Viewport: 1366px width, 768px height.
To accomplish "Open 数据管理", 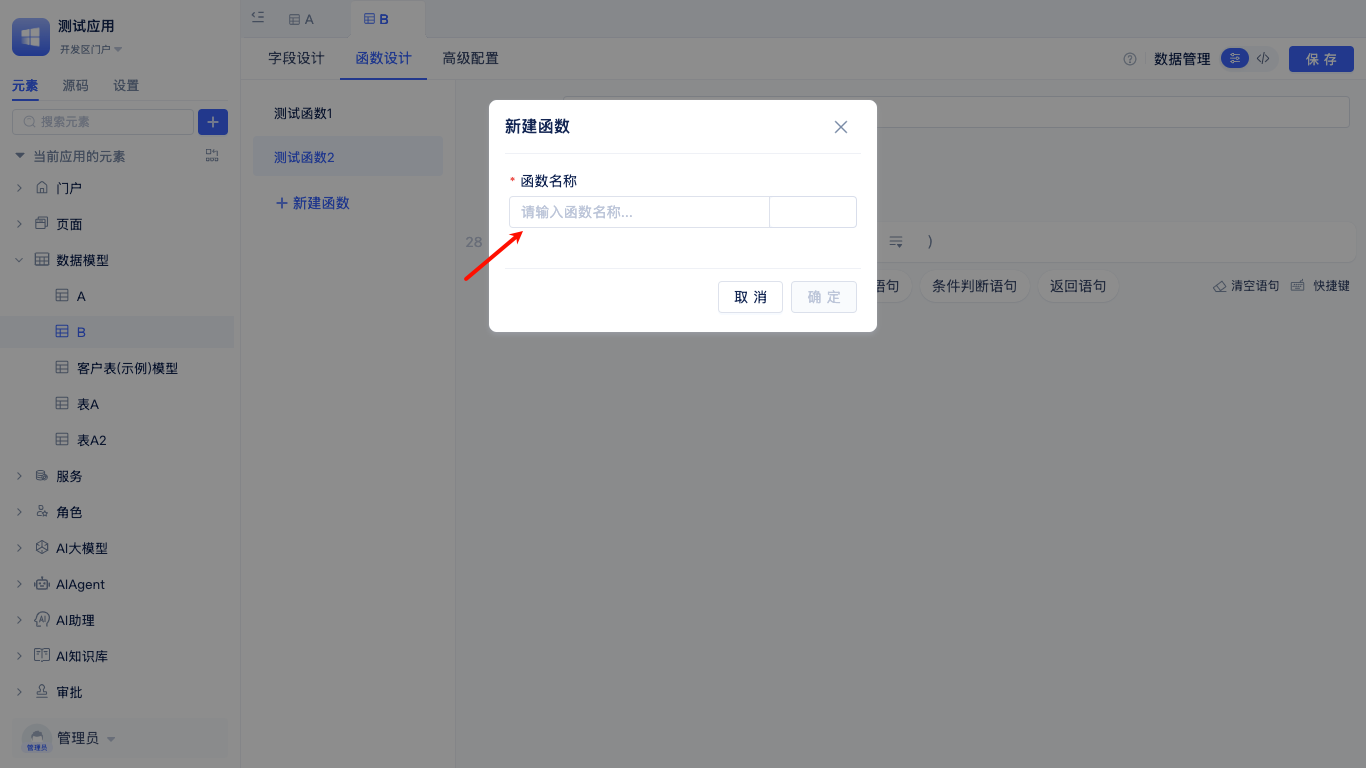I will click(x=1182, y=59).
